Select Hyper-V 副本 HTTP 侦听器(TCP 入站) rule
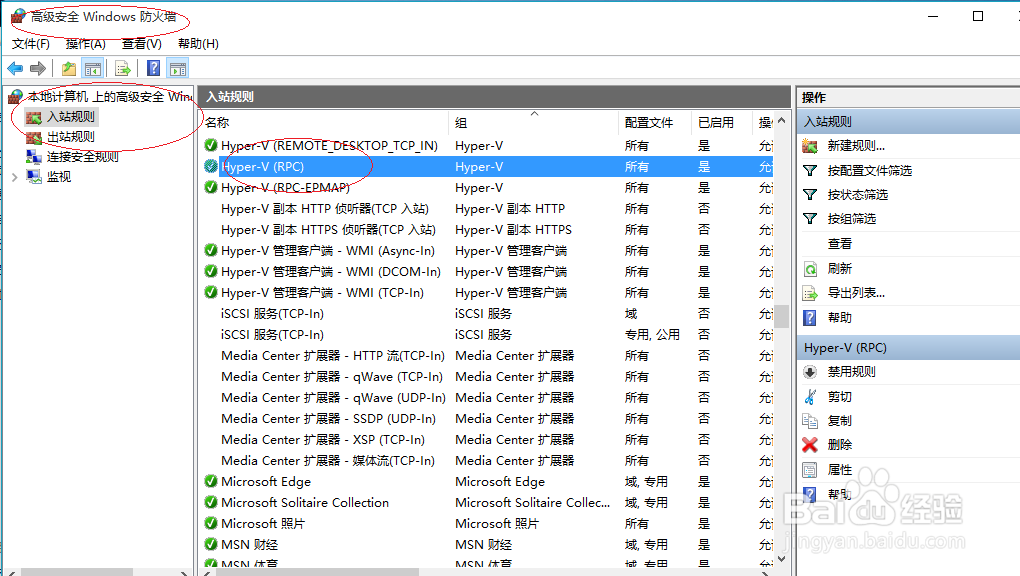The width and height of the screenshot is (1020, 576). click(x=325, y=209)
